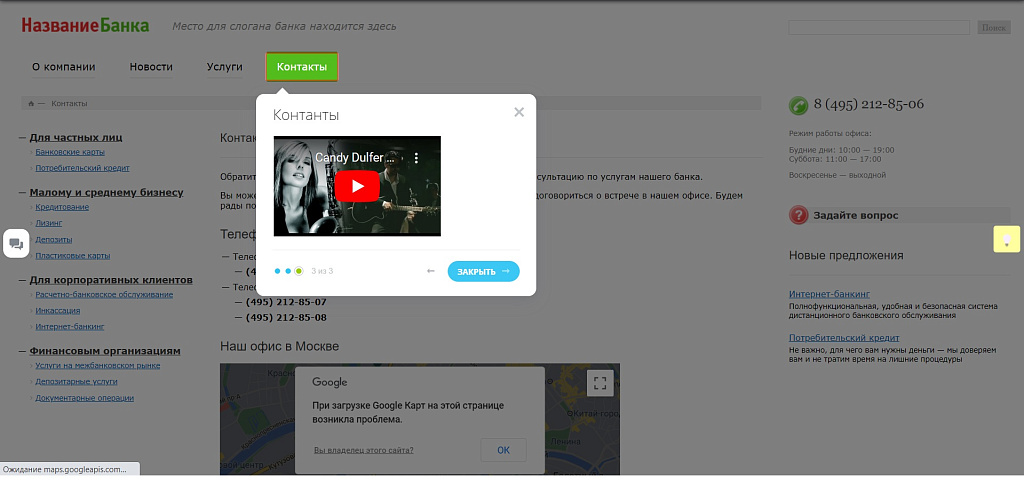Open the YouTube video three-dot menu
Screen dimensions: 1024x485
coord(418,158)
